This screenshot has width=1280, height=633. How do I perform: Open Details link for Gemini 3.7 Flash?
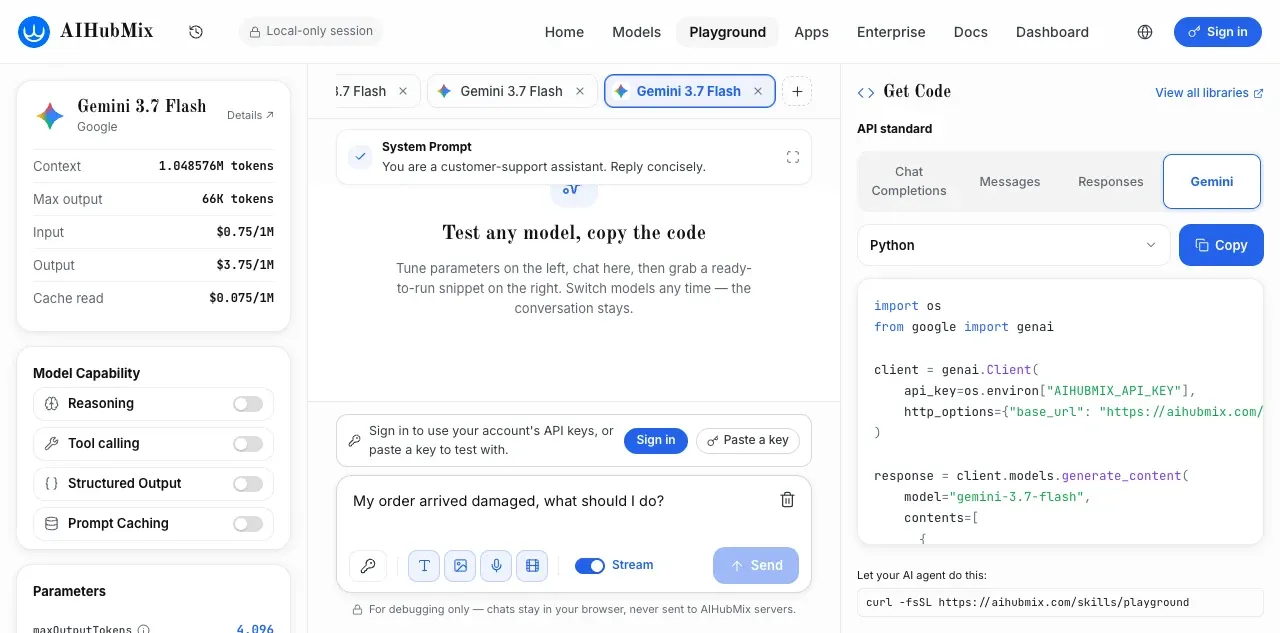coord(250,115)
